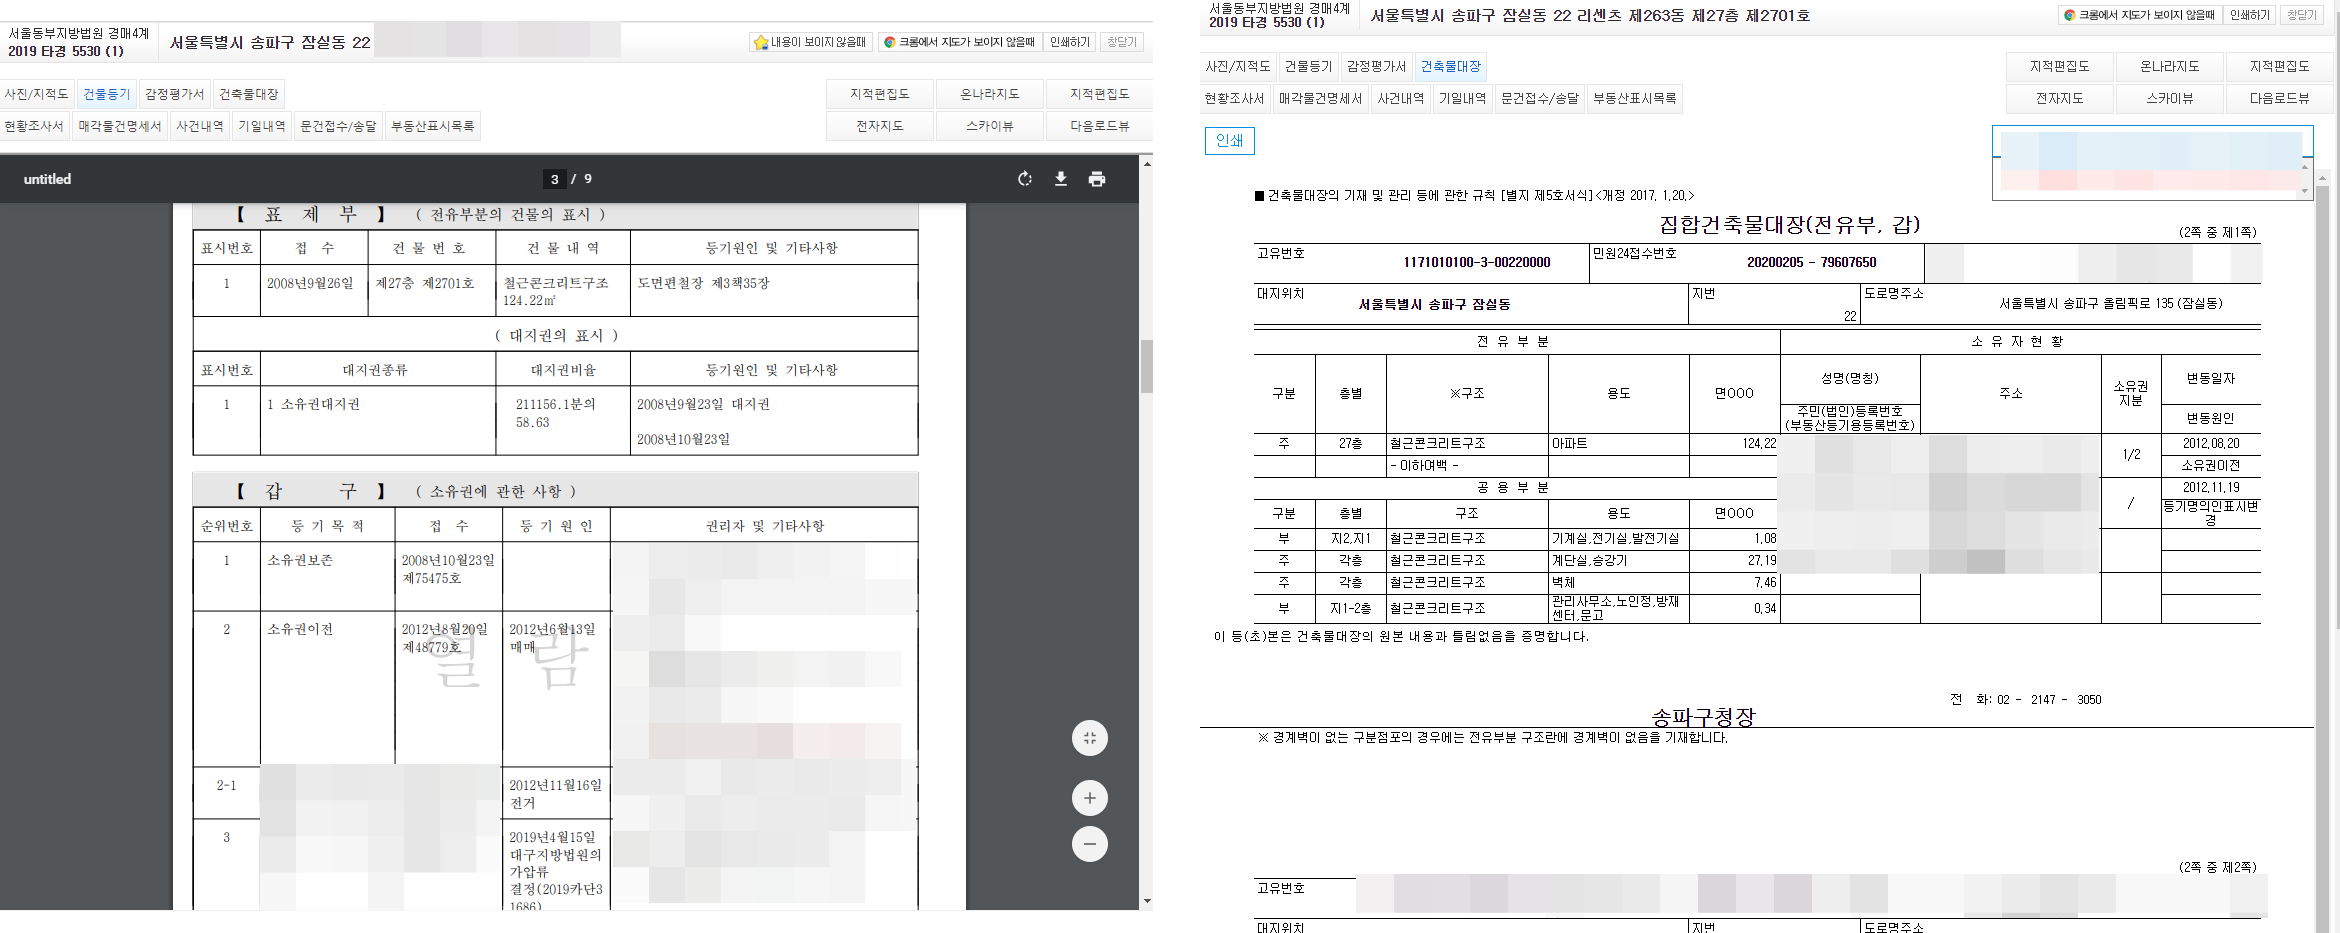This screenshot has height=933, width=2340.
Task: Open 현황조사서 tab in left window
Action: pos(34,126)
